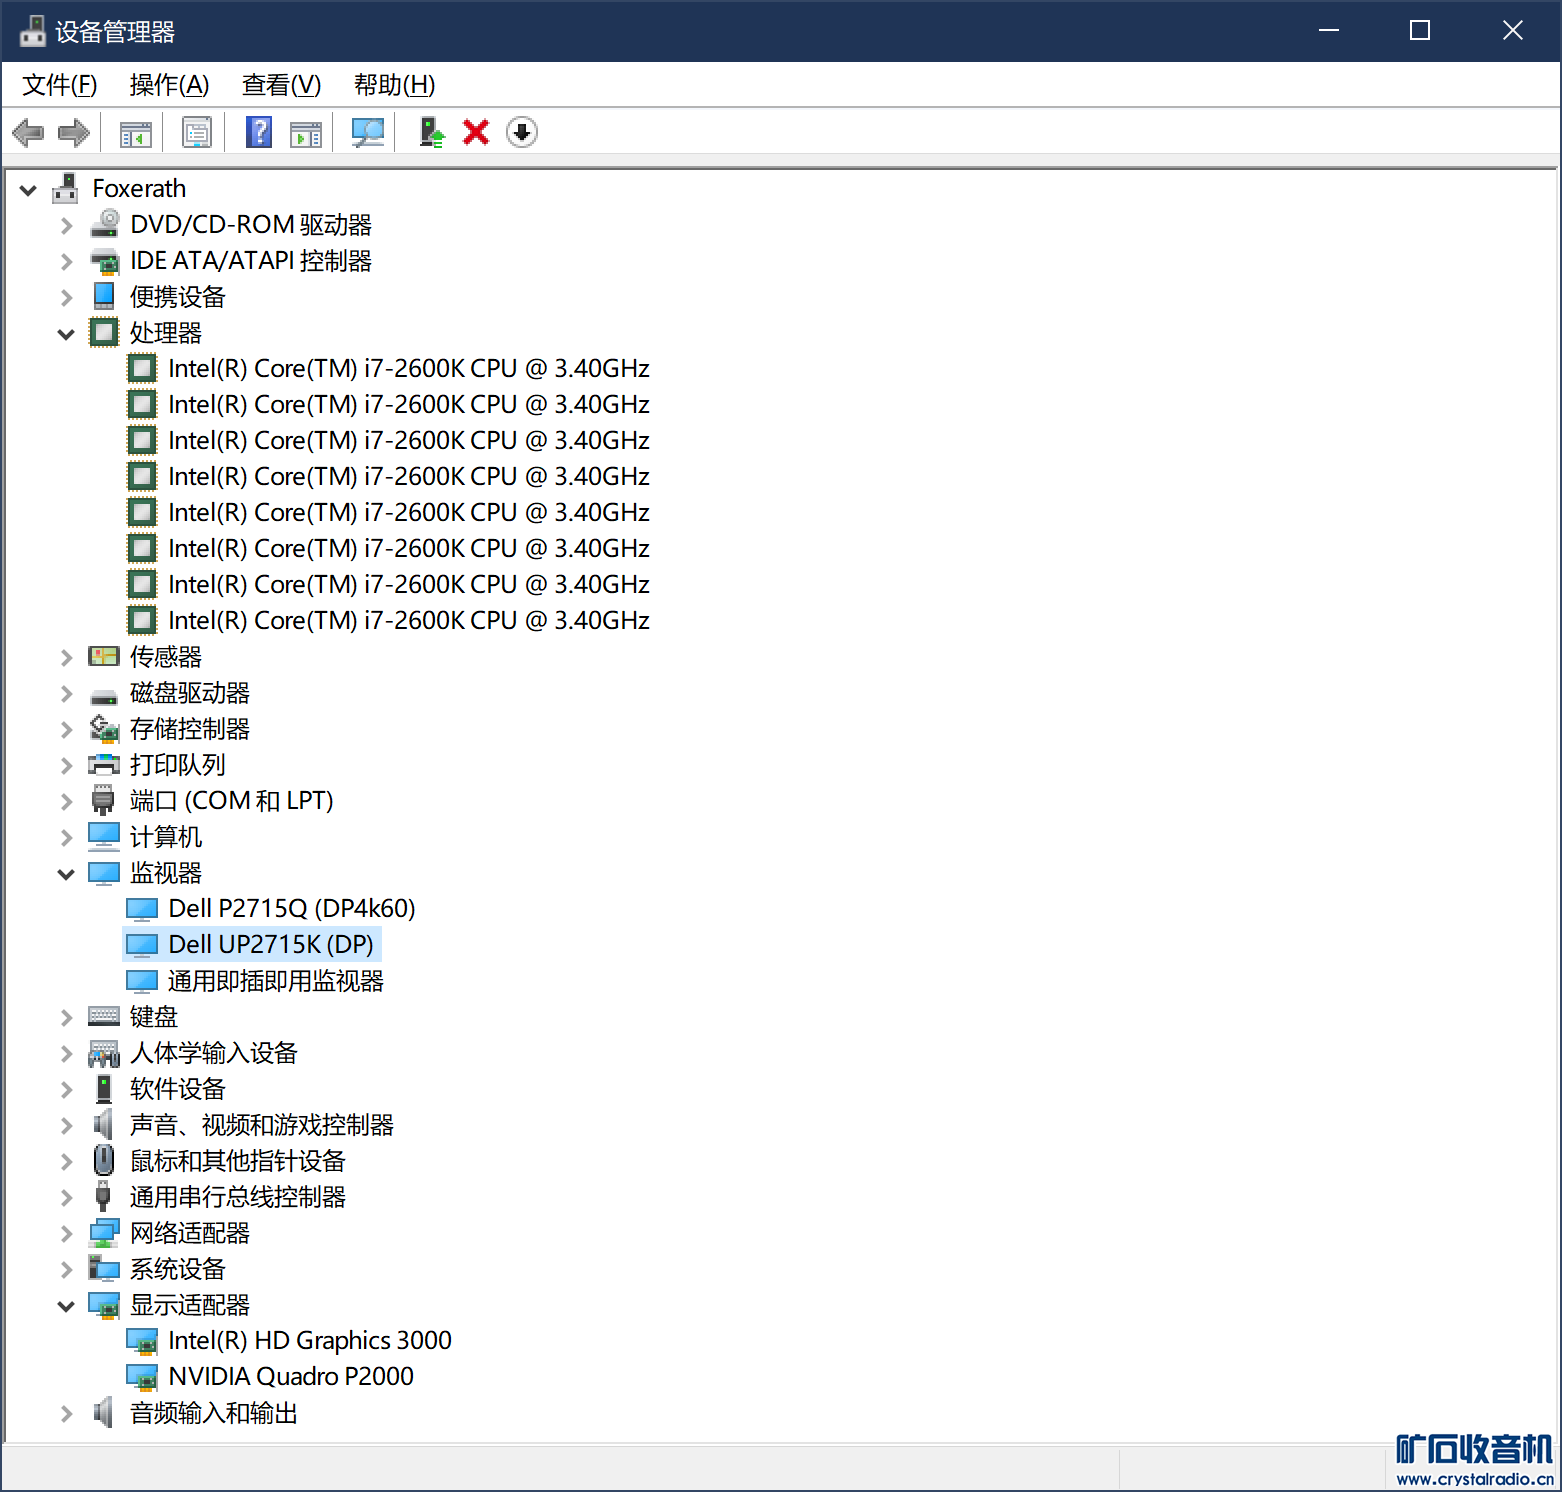The width and height of the screenshot is (1562, 1492).
Task: Maximize the 设备管理器 window
Action: pos(1420,31)
